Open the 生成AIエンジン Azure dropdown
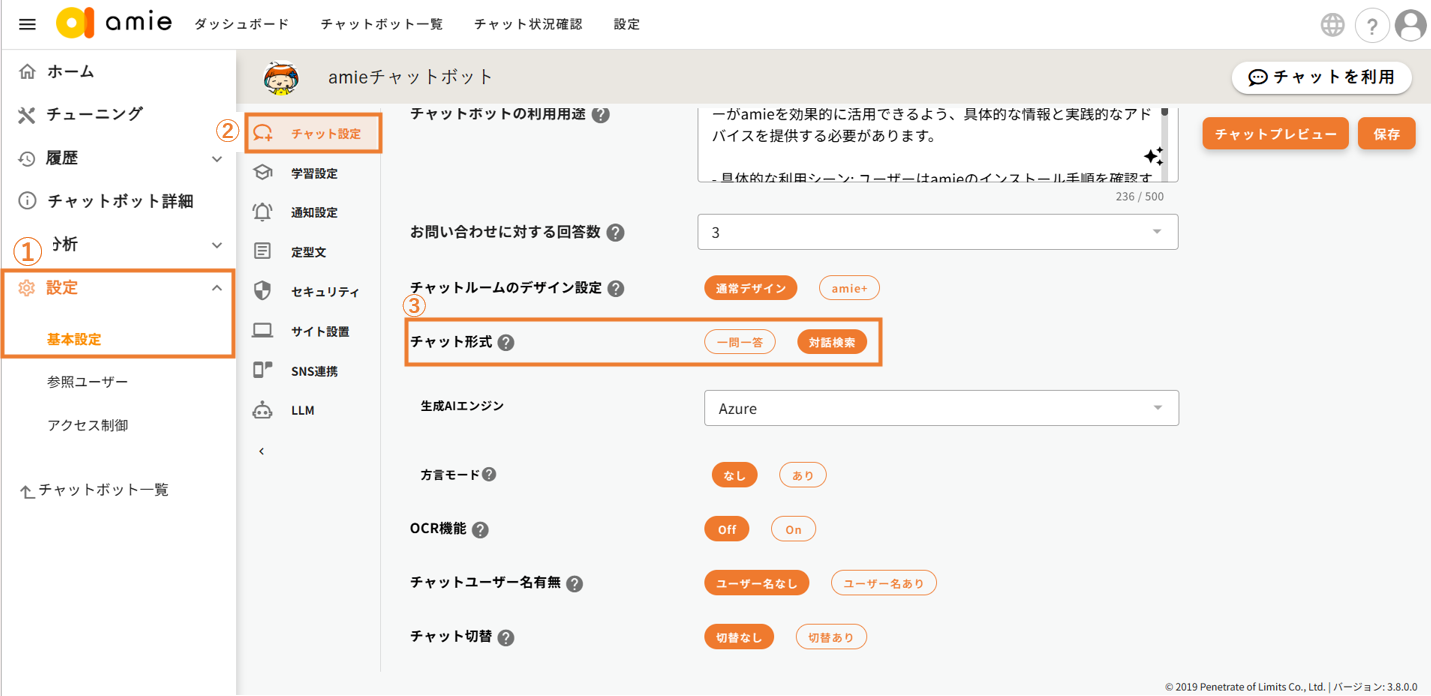This screenshot has height=696, width=1431. click(x=940, y=408)
